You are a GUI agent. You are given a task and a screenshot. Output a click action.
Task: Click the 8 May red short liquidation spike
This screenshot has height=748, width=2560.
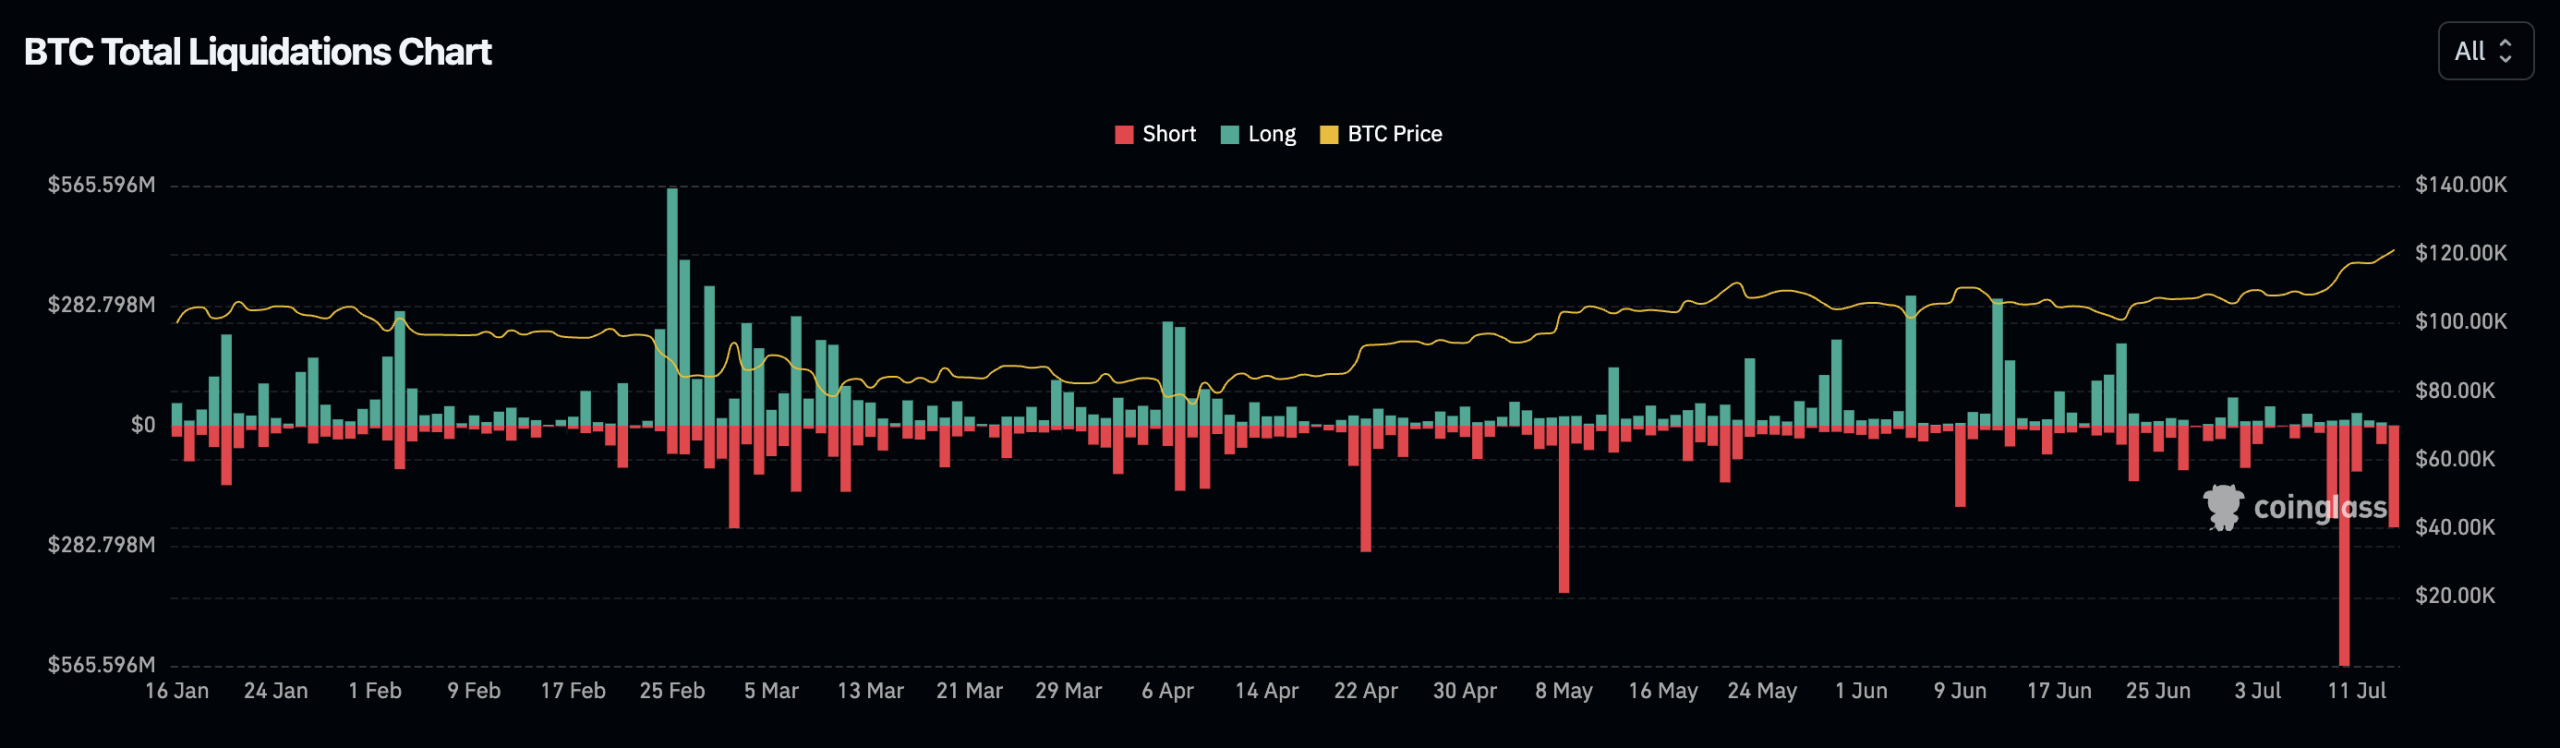[1564, 509]
